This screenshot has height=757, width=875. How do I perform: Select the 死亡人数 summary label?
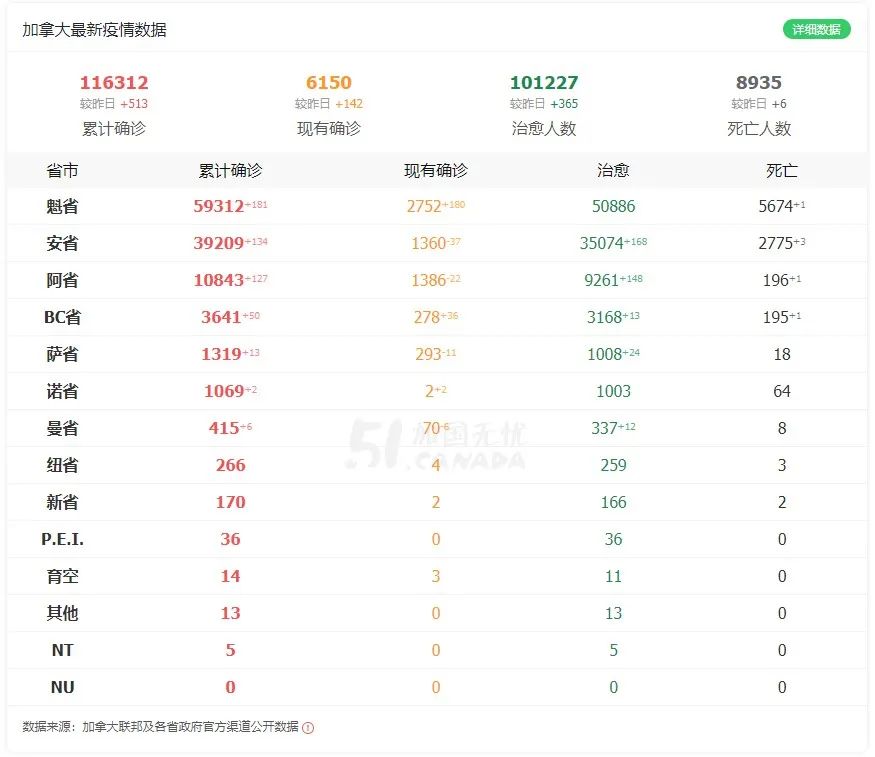(759, 129)
